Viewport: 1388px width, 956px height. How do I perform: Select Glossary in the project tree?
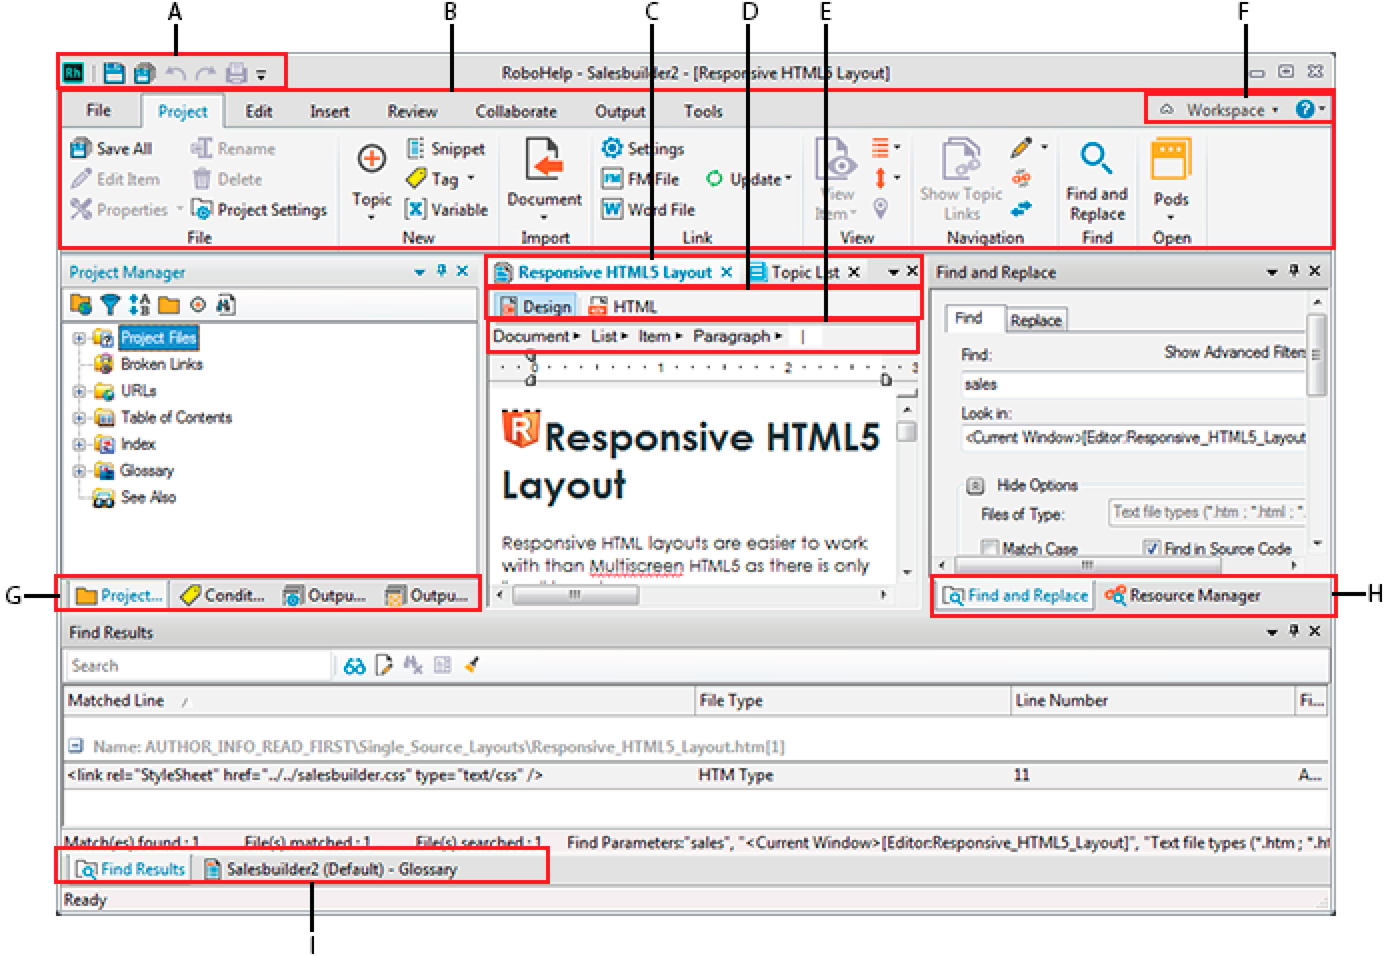[146, 471]
